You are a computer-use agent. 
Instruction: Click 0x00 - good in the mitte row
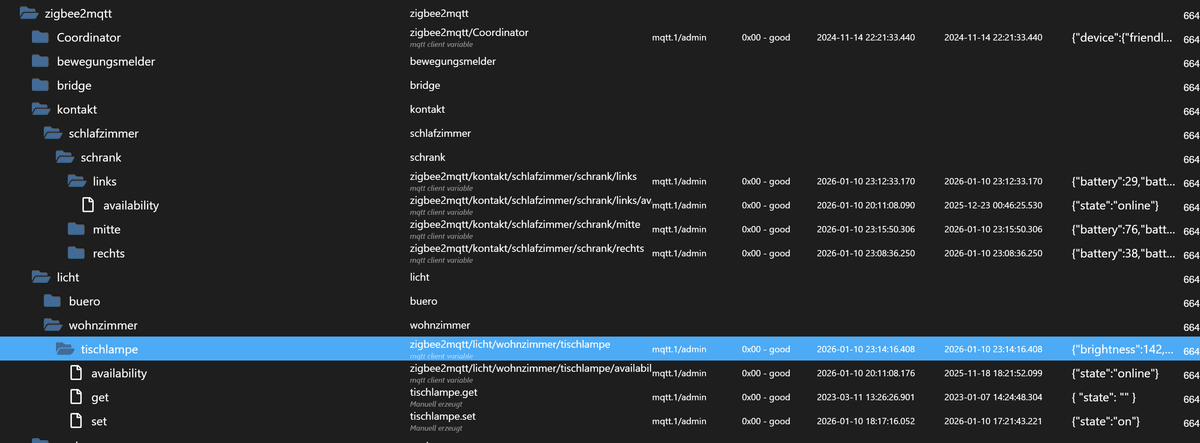coord(766,229)
